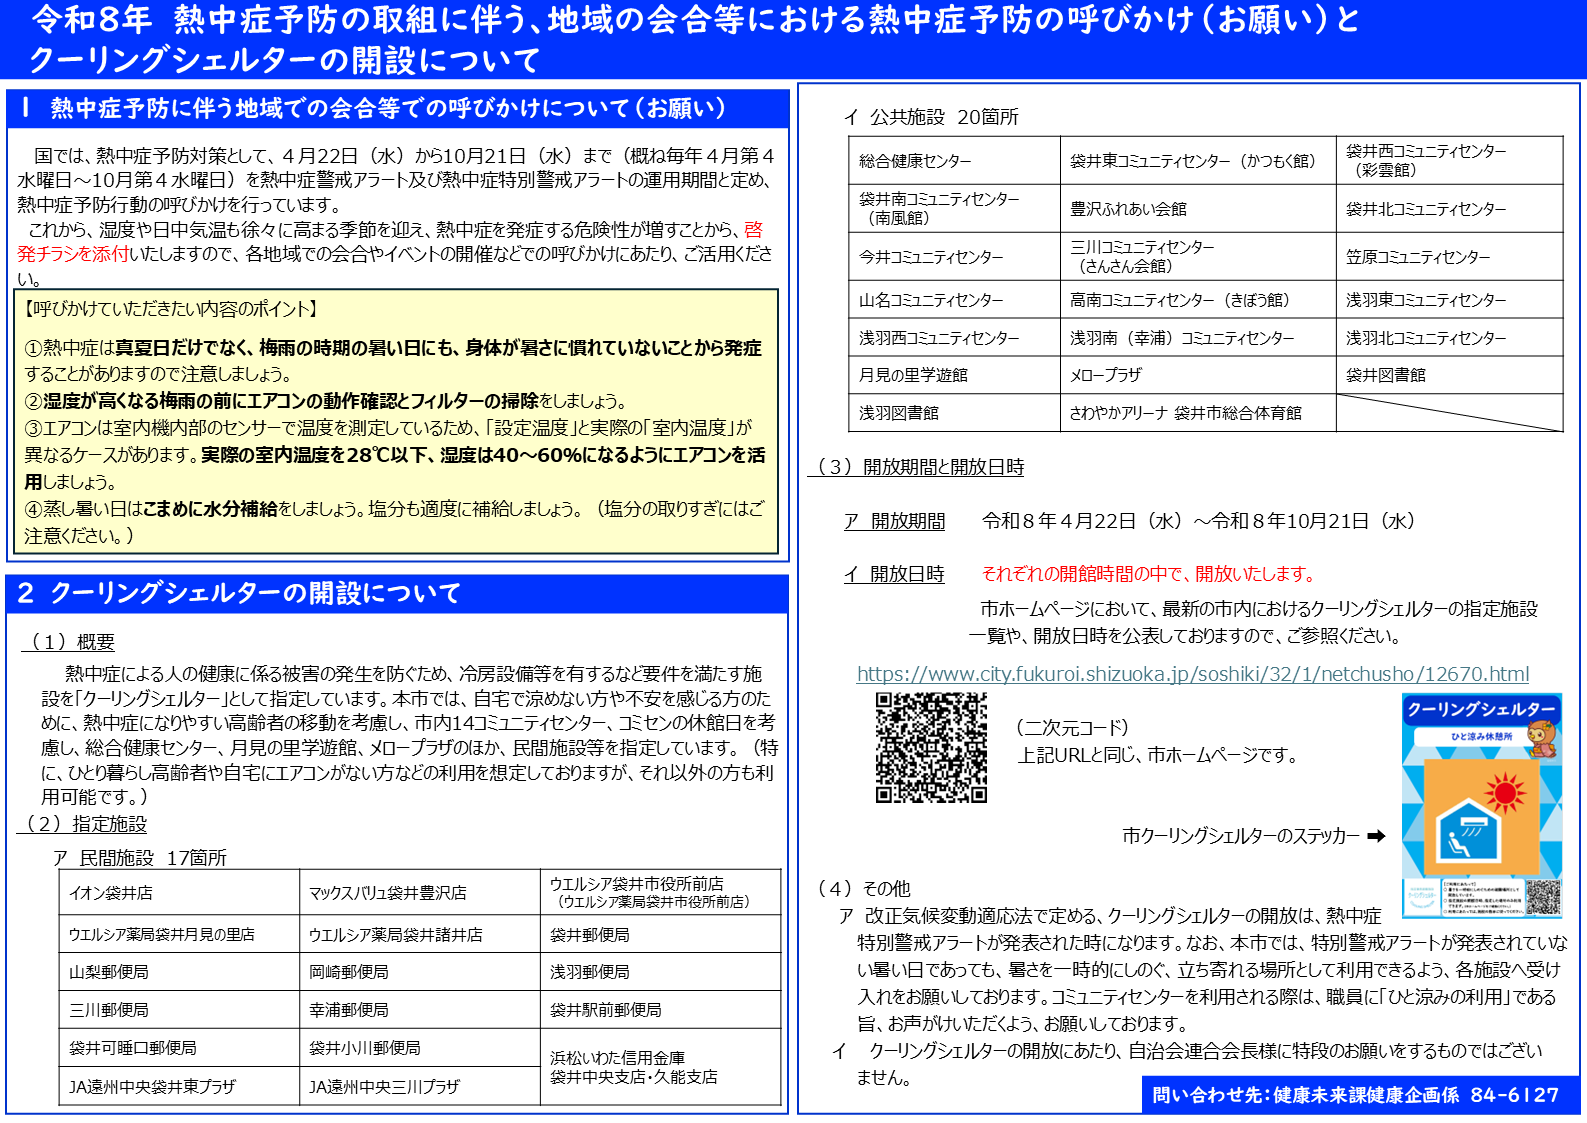Screen dimensions: 1587x1123
Task: Select the label イ 開放日時
Action: [x=894, y=574]
